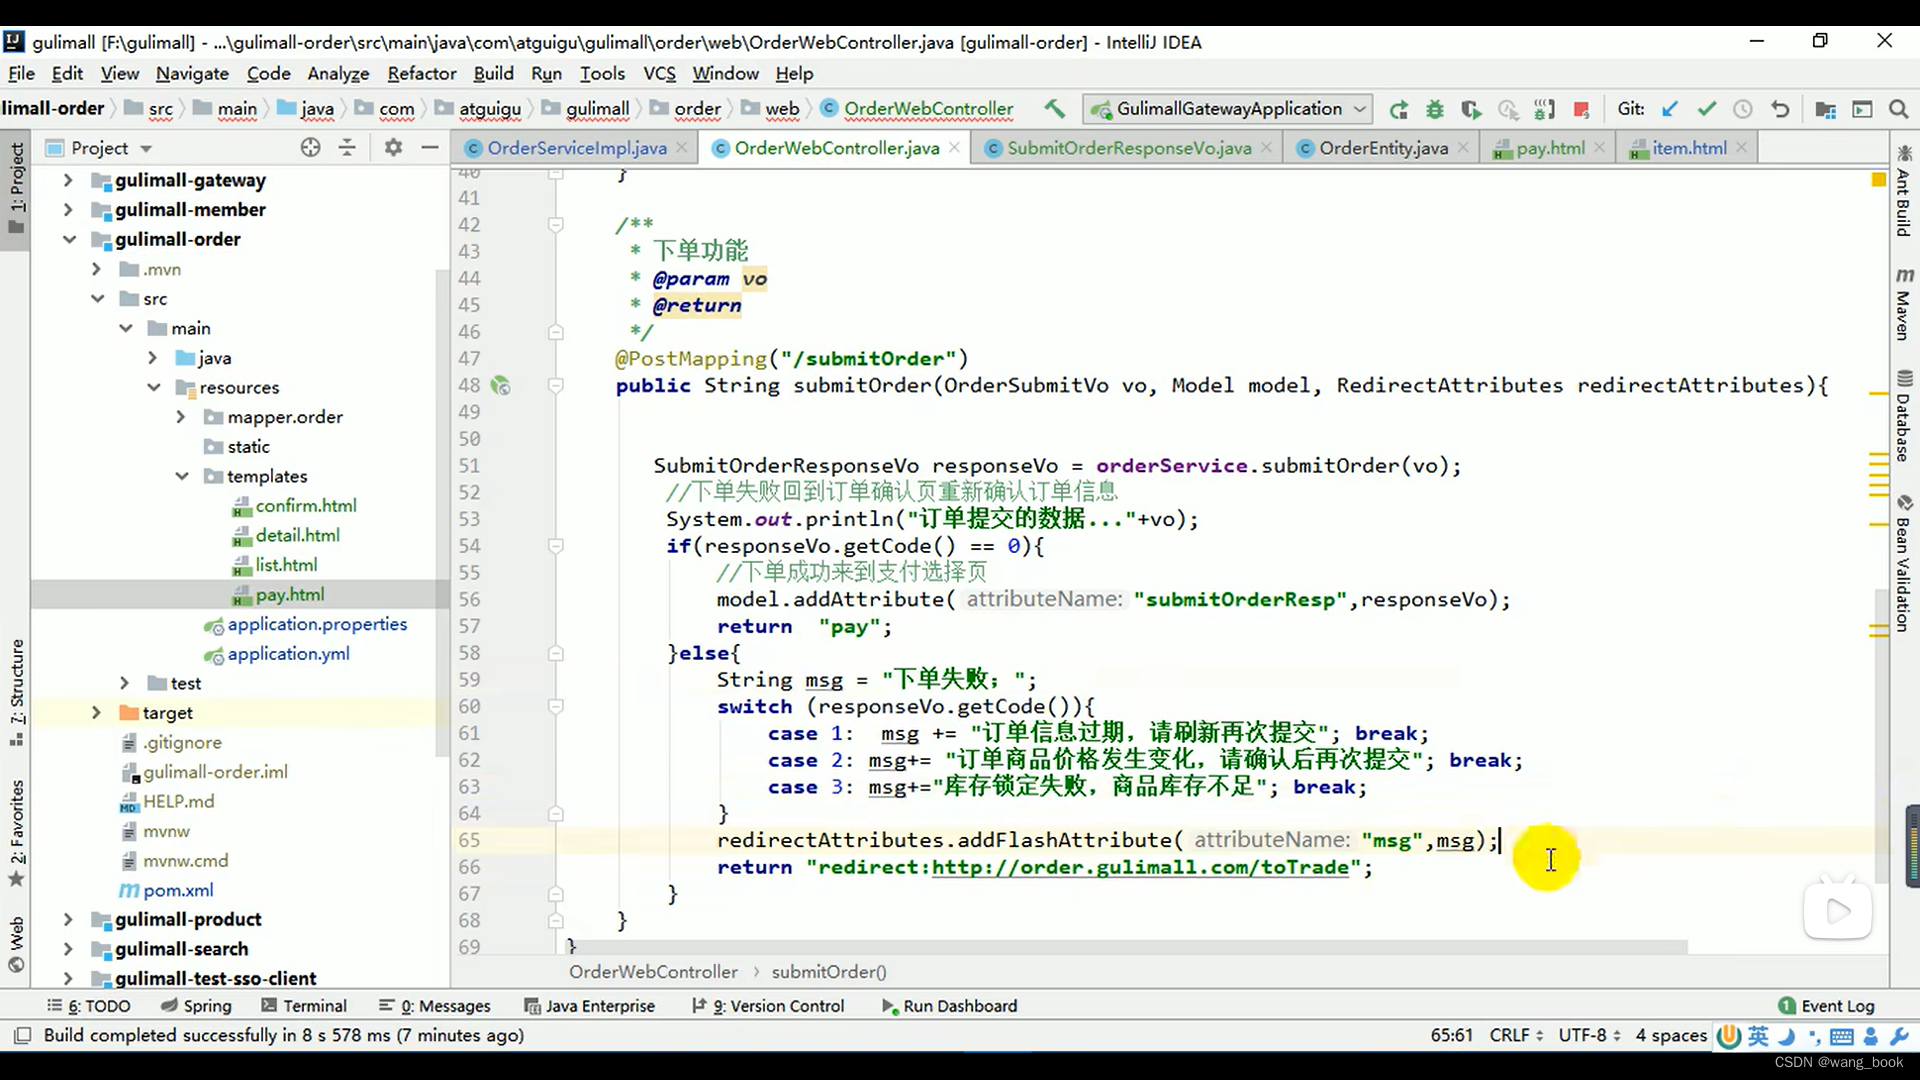Click the Git revert arrow icon
The image size is (1920, 1080).
click(1780, 109)
